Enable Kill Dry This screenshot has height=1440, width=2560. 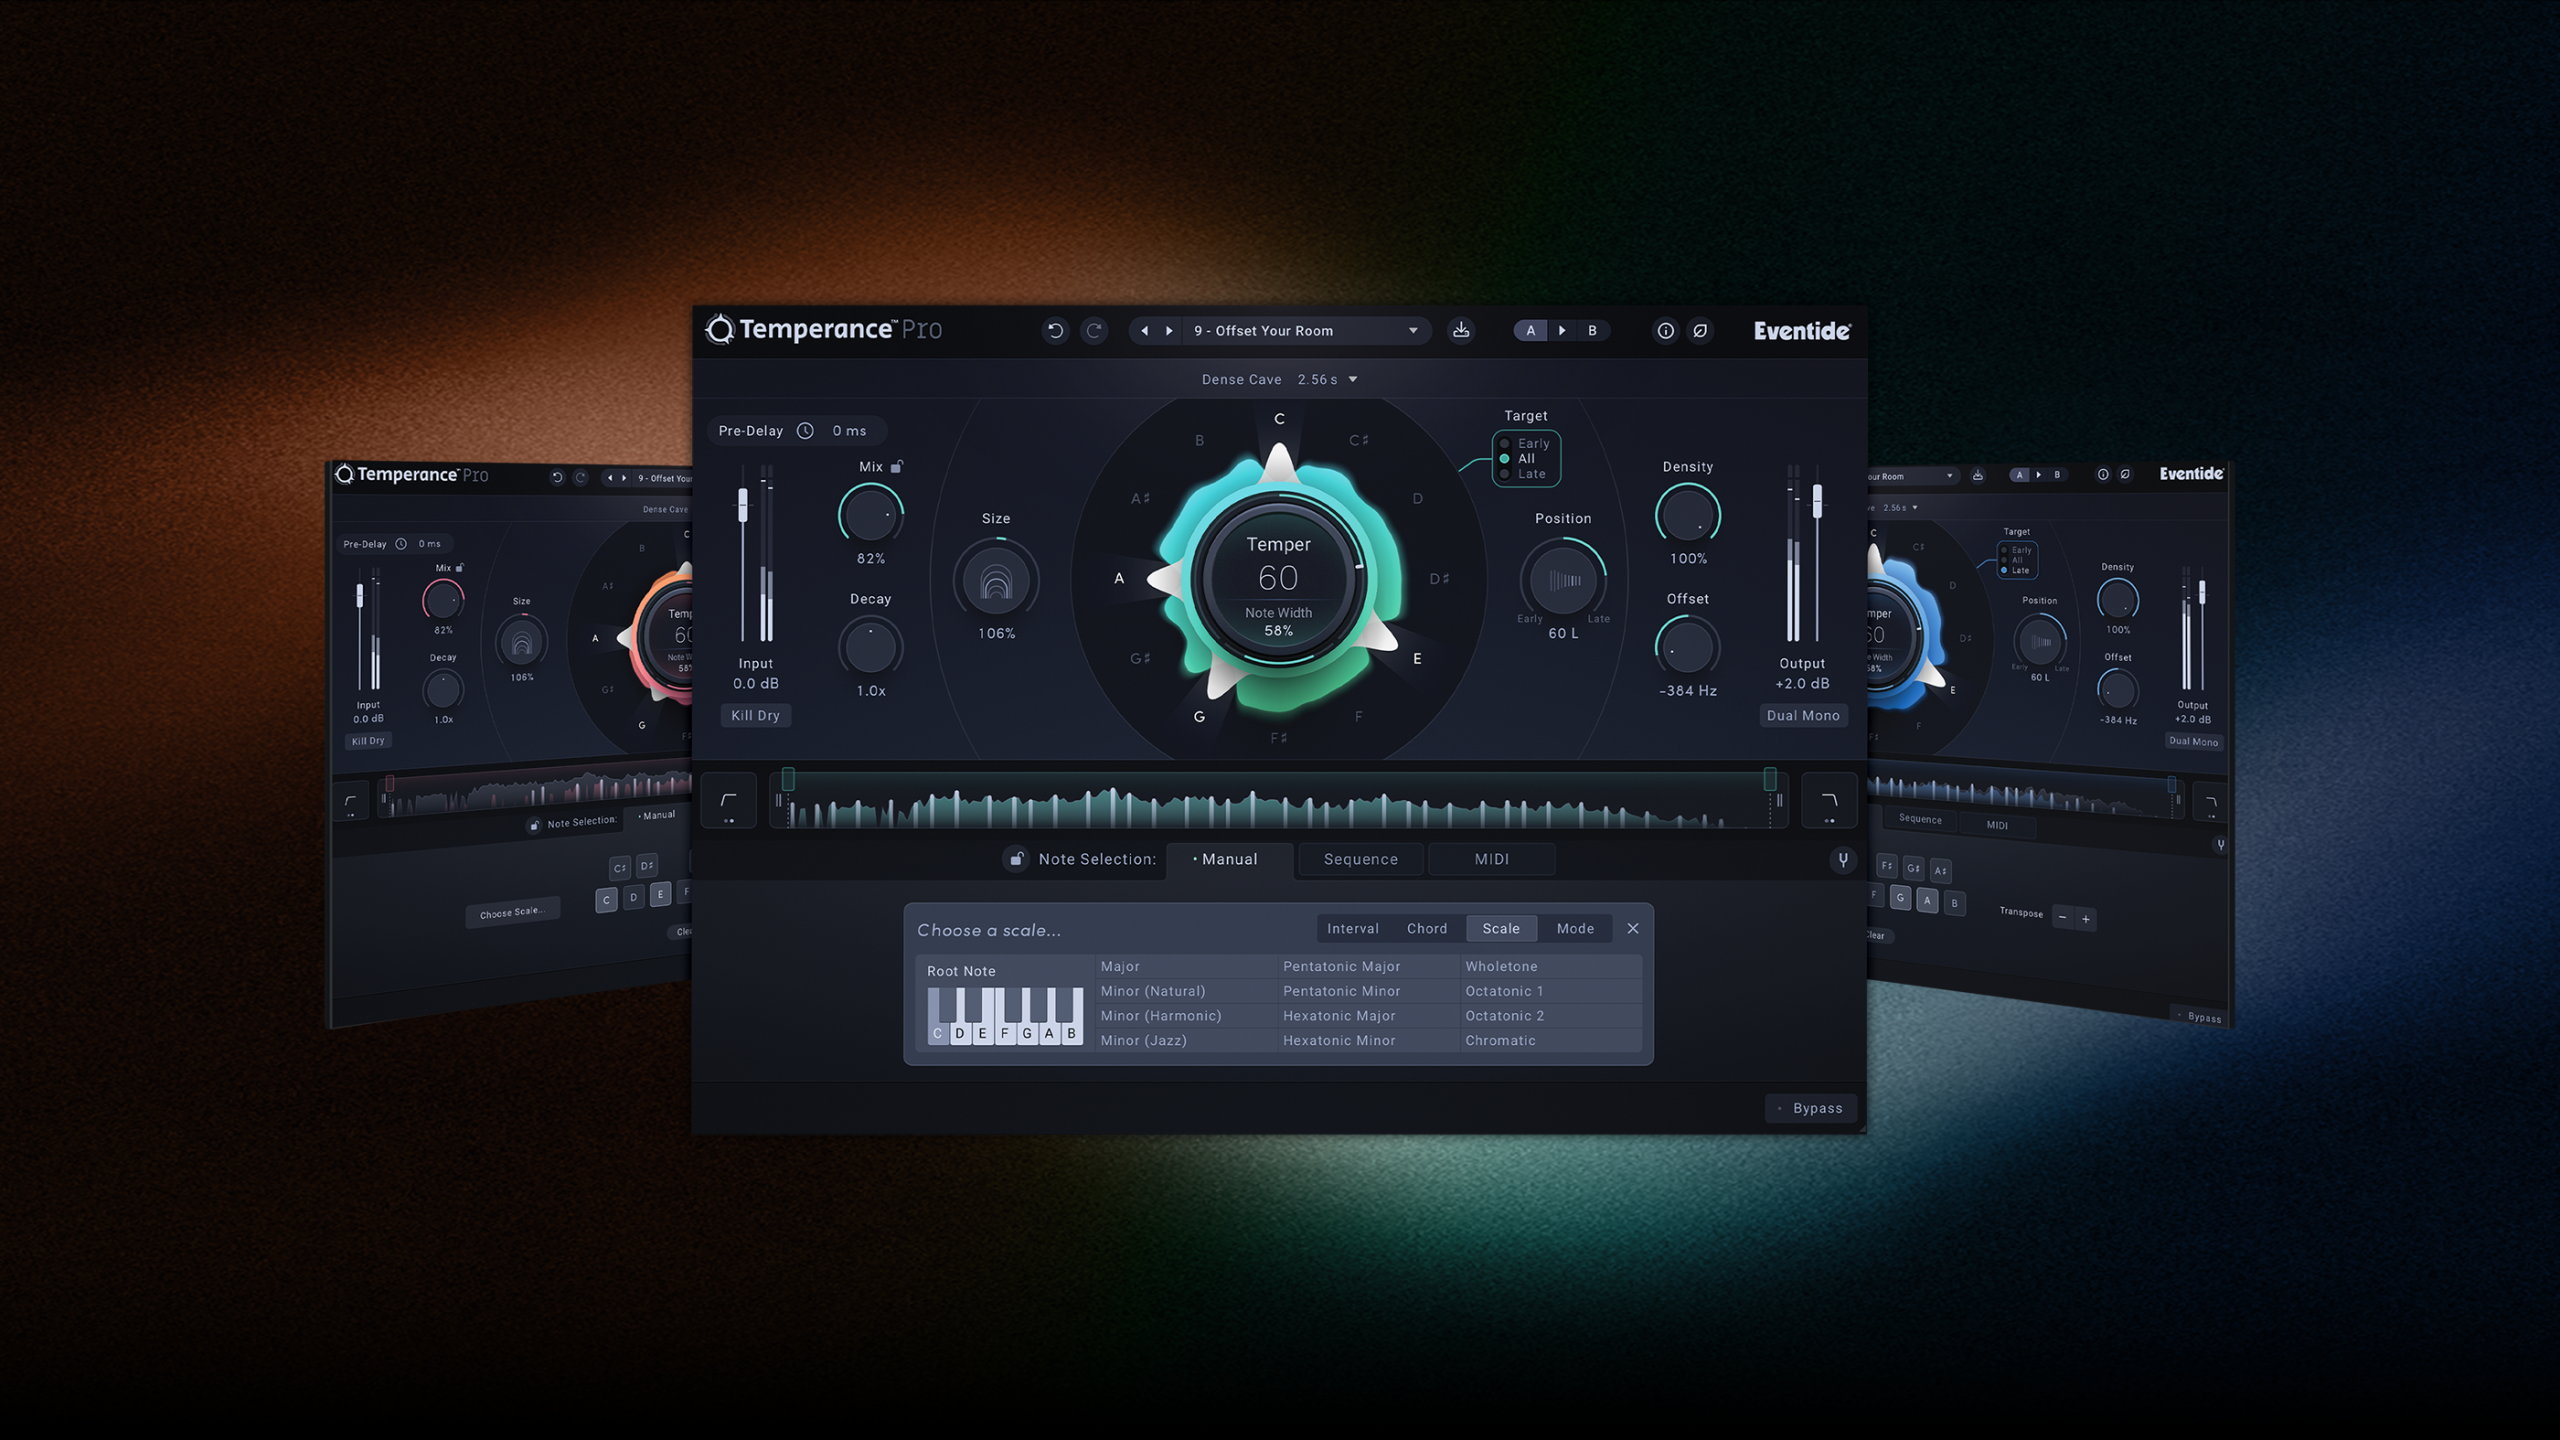pos(756,715)
